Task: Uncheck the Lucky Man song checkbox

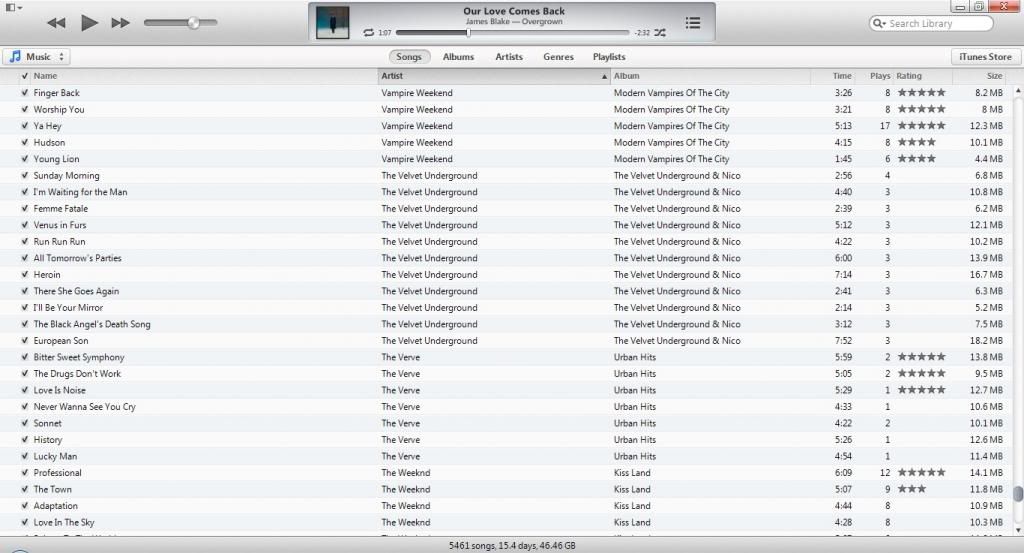Action: click(x=25, y=456)
